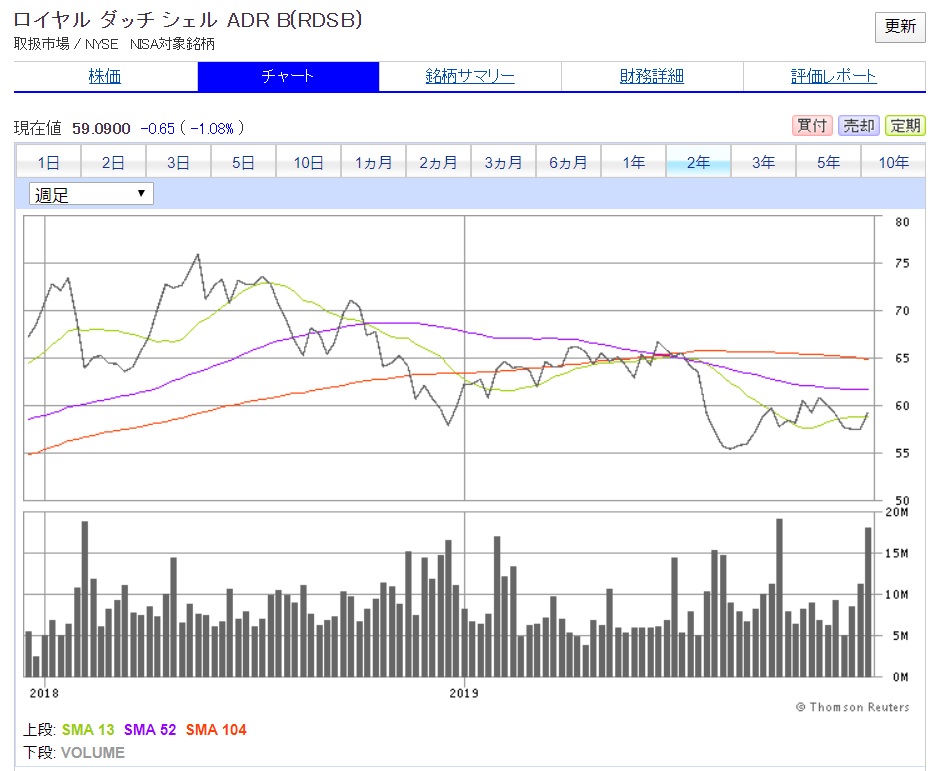Viewport: 935px width, 771px height.
Task: Switch to the 財務詳細 tab
Action: point(652,76)
